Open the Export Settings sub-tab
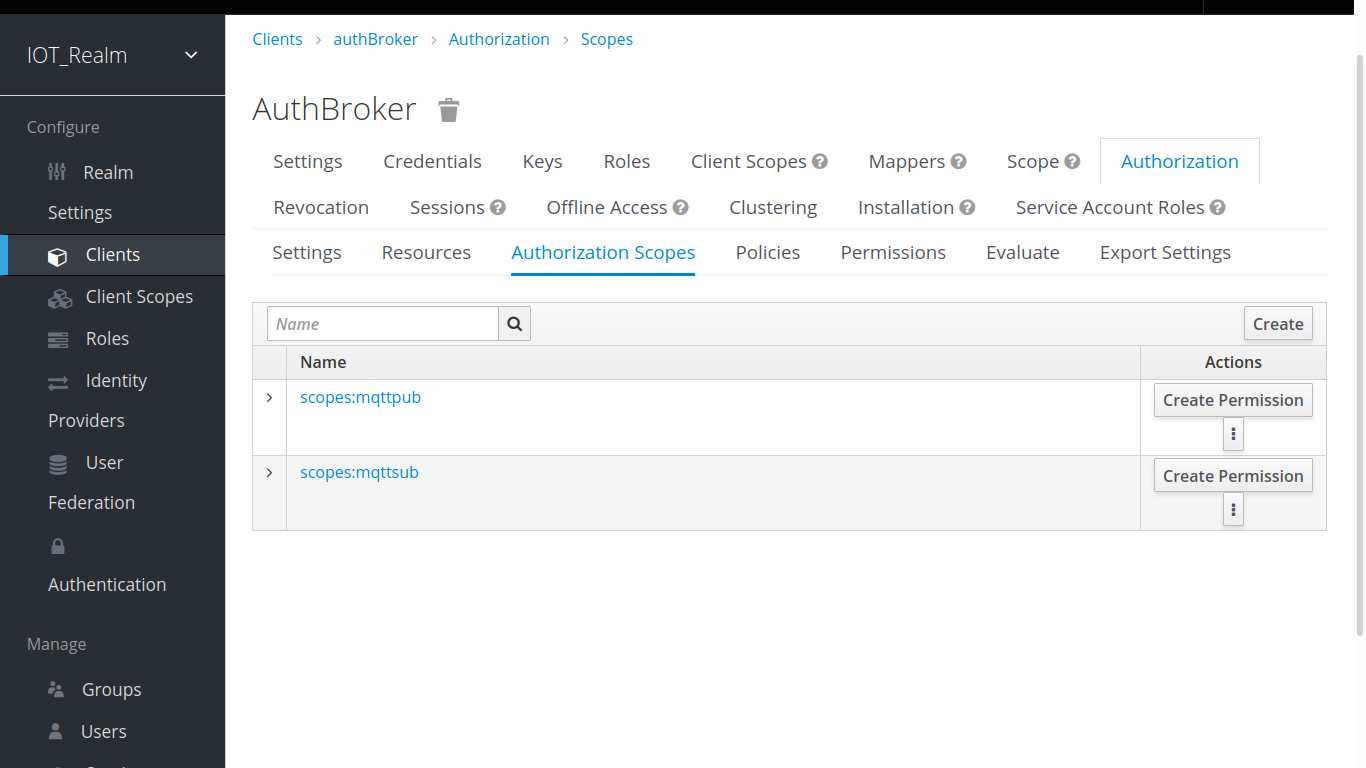Viewport: 1366px width, 768px height. tap(1165, 252)
